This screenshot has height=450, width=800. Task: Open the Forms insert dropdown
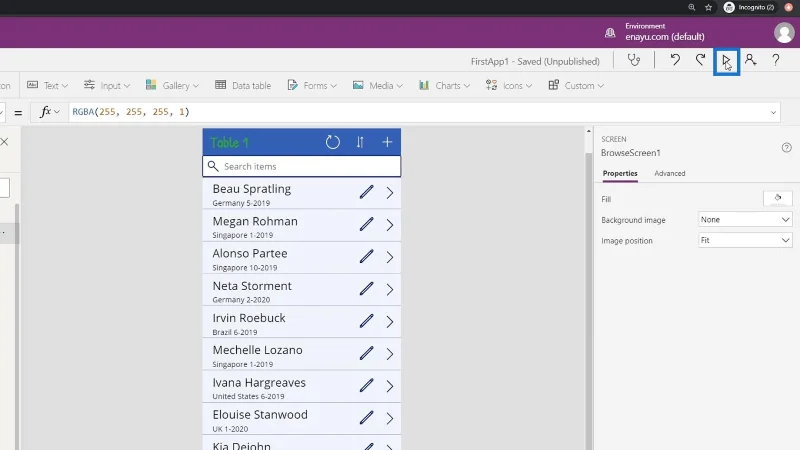point(312,85)
